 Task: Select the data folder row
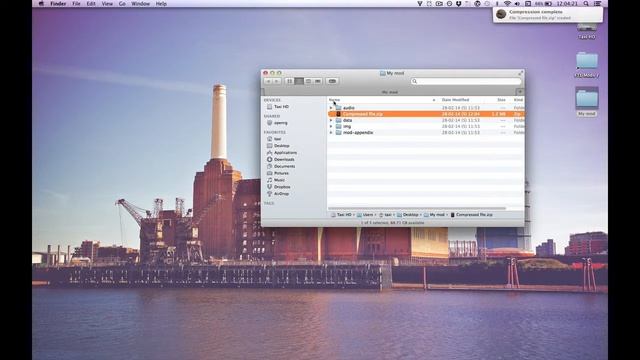[x=426, y=120]
